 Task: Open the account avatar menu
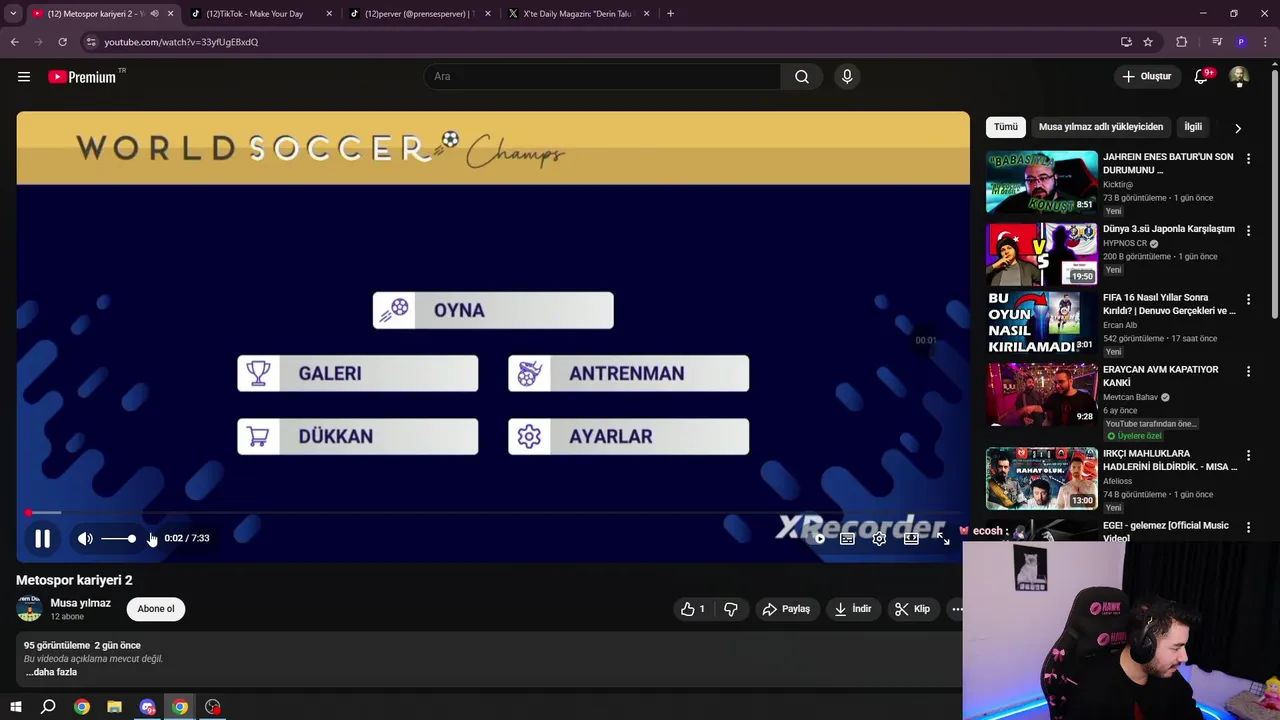coord(1239,77)
